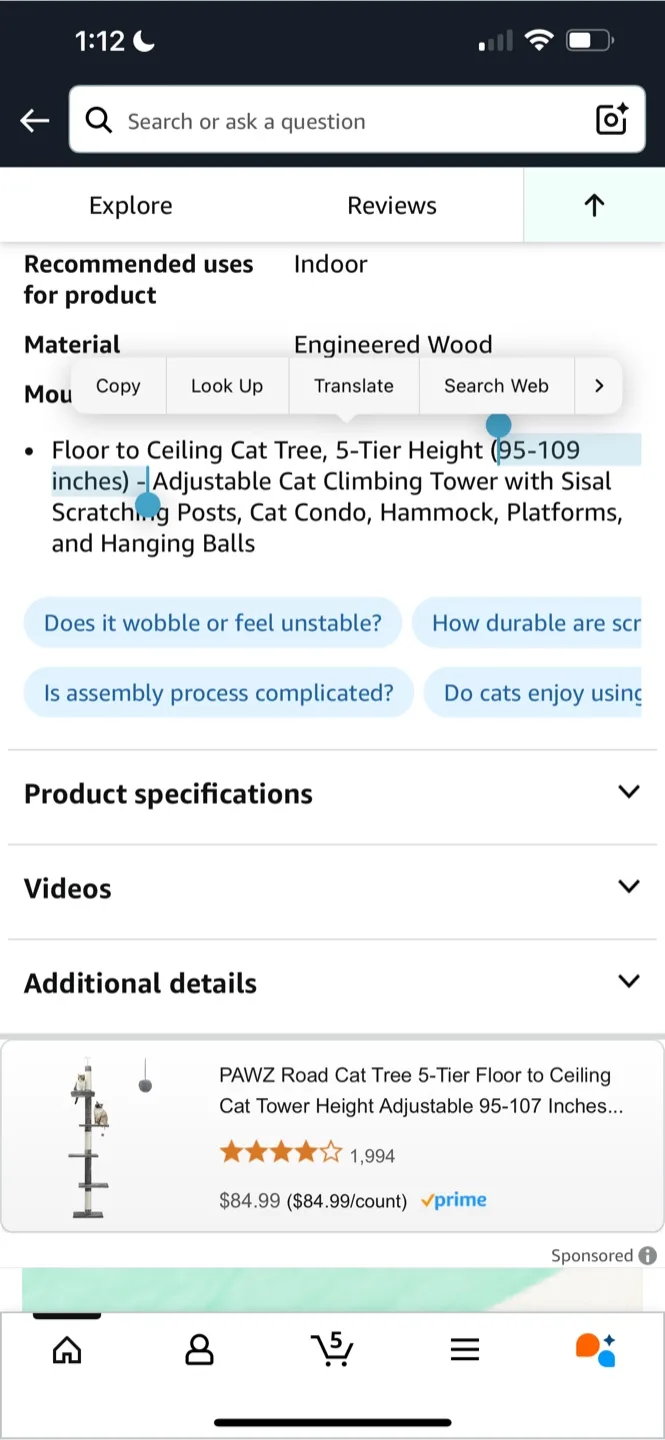Tap 'Does it wobble or feel unstable?' chip
Image resolution: width=665 pixels, height=1440 pixels.
[212, 622]
